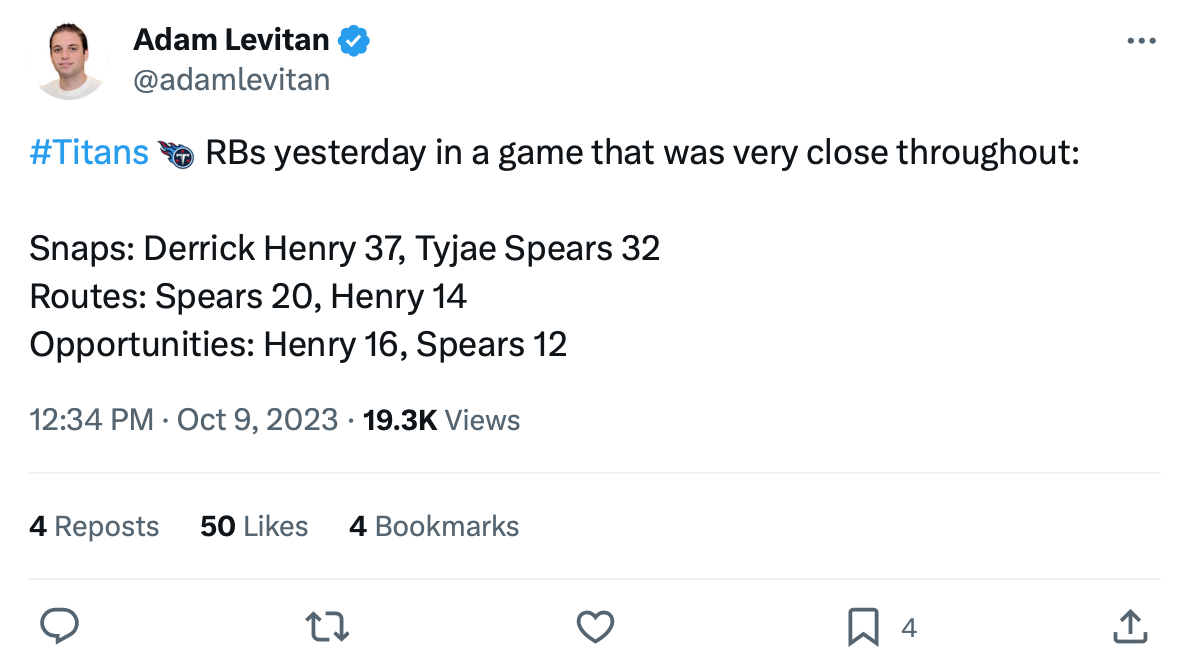This screenshot has width=1186, height=668.
Task: Click the bookmark count number 4
Action: (909, 628)
